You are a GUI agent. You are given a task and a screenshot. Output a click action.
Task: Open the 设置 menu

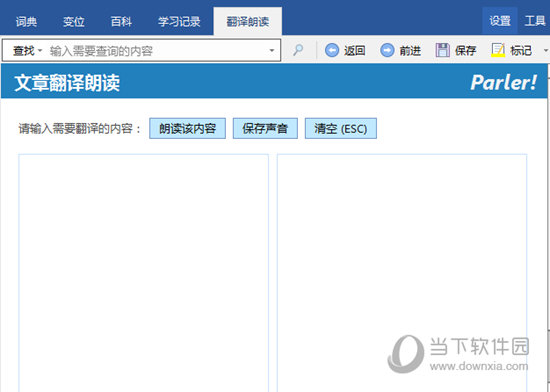pyautogui.click(x=500, y=21)
